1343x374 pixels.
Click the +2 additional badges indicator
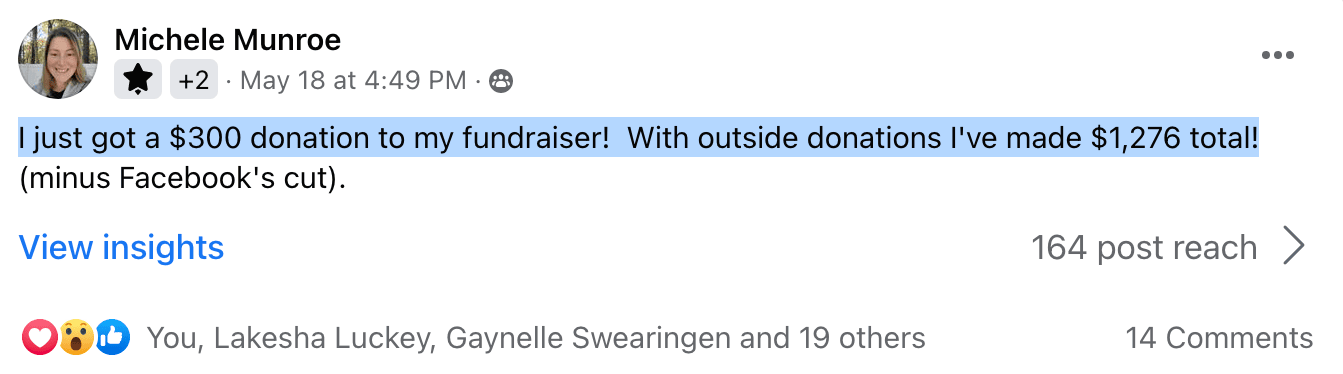[x=194, y=79]
